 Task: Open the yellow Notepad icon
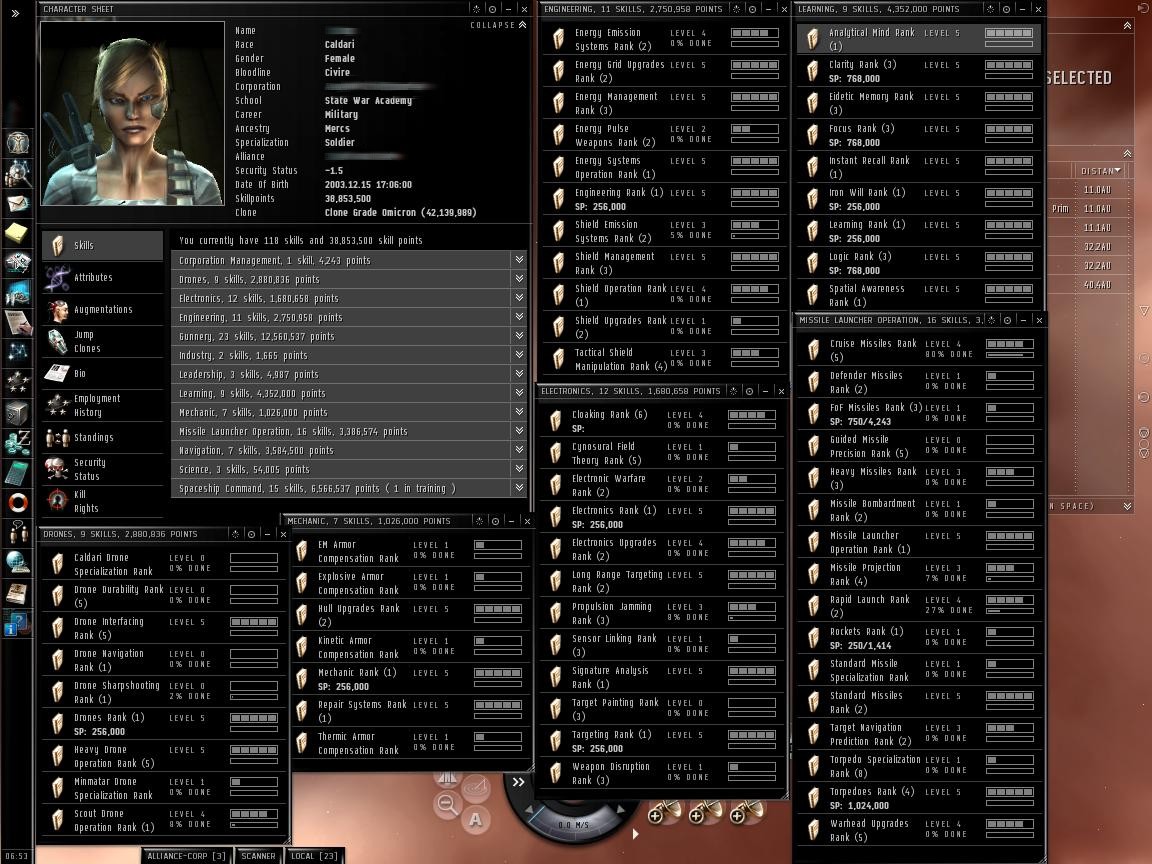[x=17, y=233]
